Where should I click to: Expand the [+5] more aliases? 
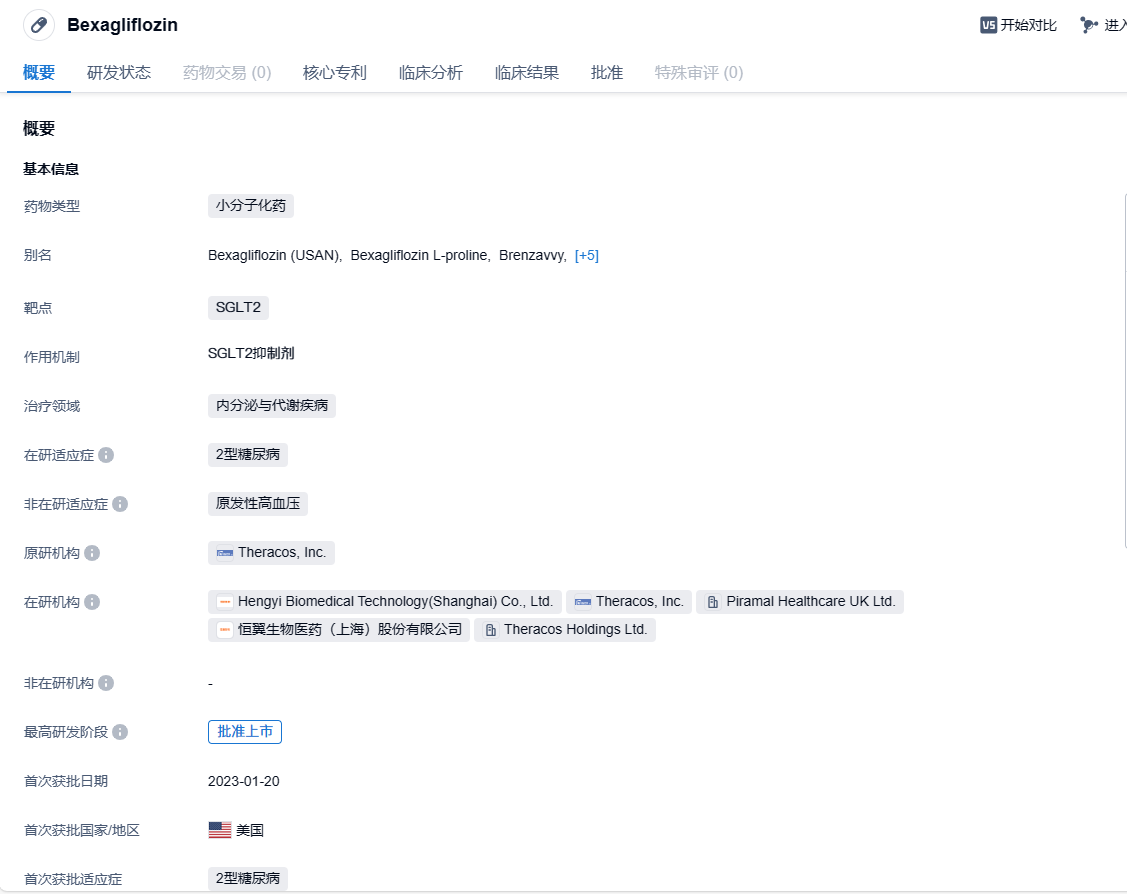click(587, 255)
